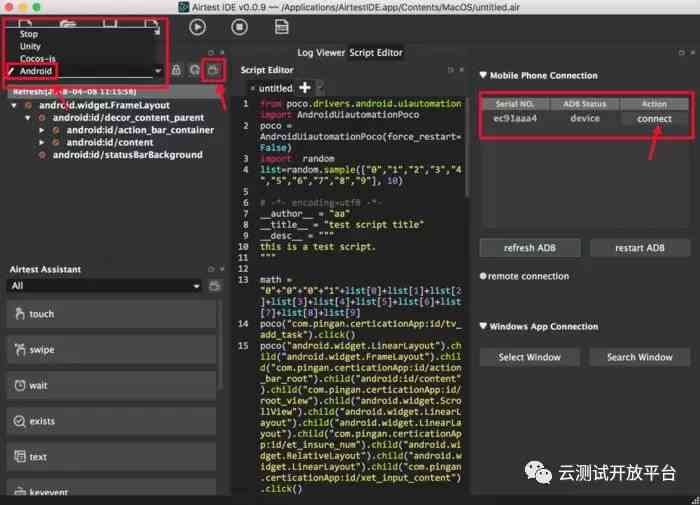Collapse android:id/decor_content_parent node
The image size is (700, 505).
pos(28,118)
